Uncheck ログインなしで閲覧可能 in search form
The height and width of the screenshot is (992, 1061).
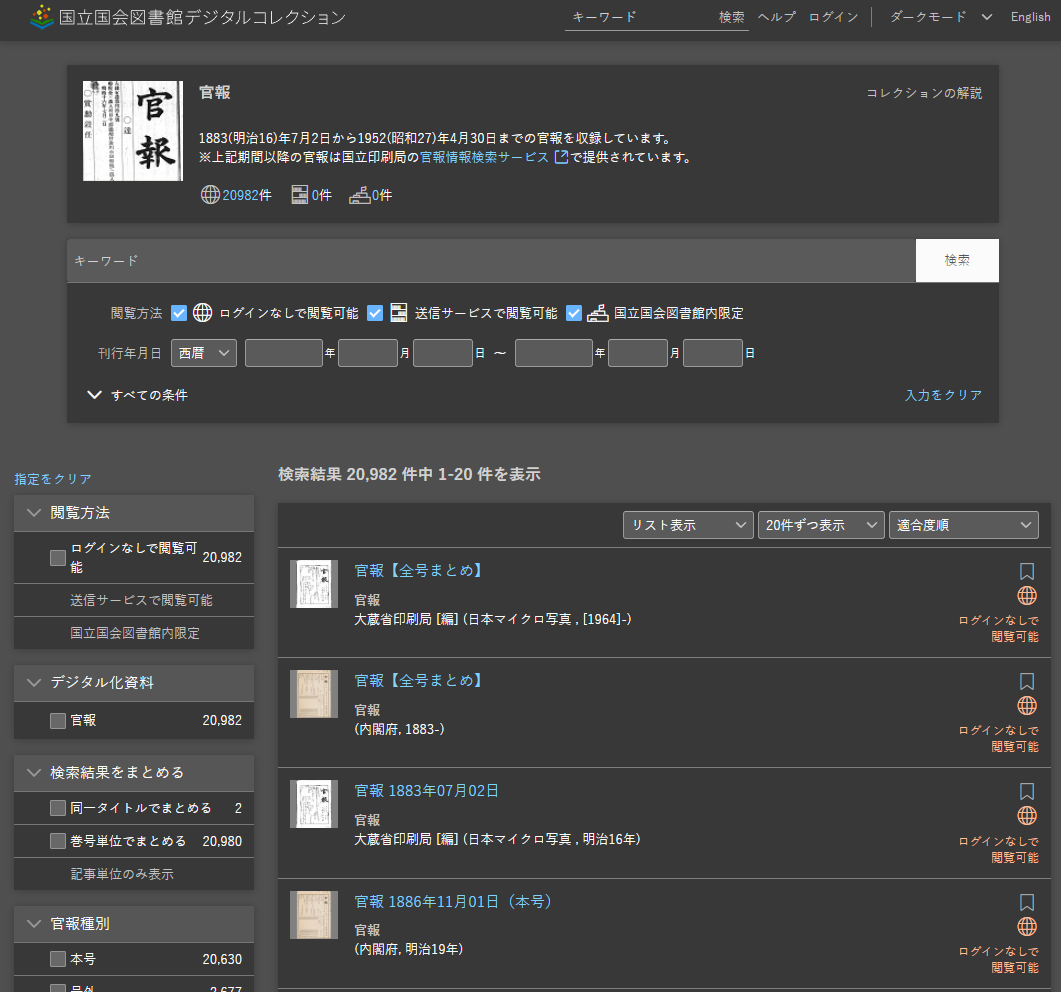click(180, 313)
